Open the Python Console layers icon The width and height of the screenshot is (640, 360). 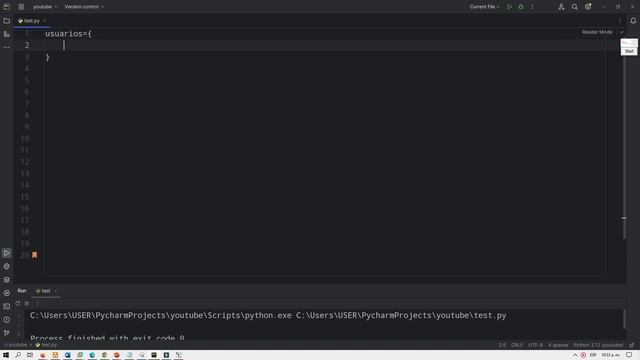pyautogui.click(x=7, y=280)
